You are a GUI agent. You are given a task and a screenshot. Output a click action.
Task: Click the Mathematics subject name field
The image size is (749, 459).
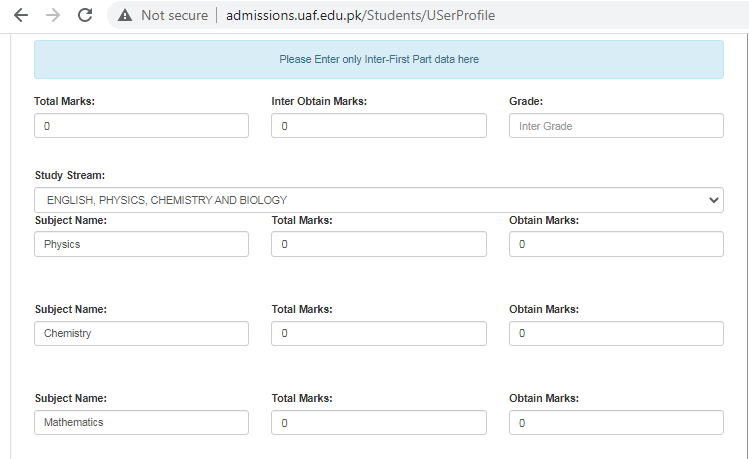point(141,423)
